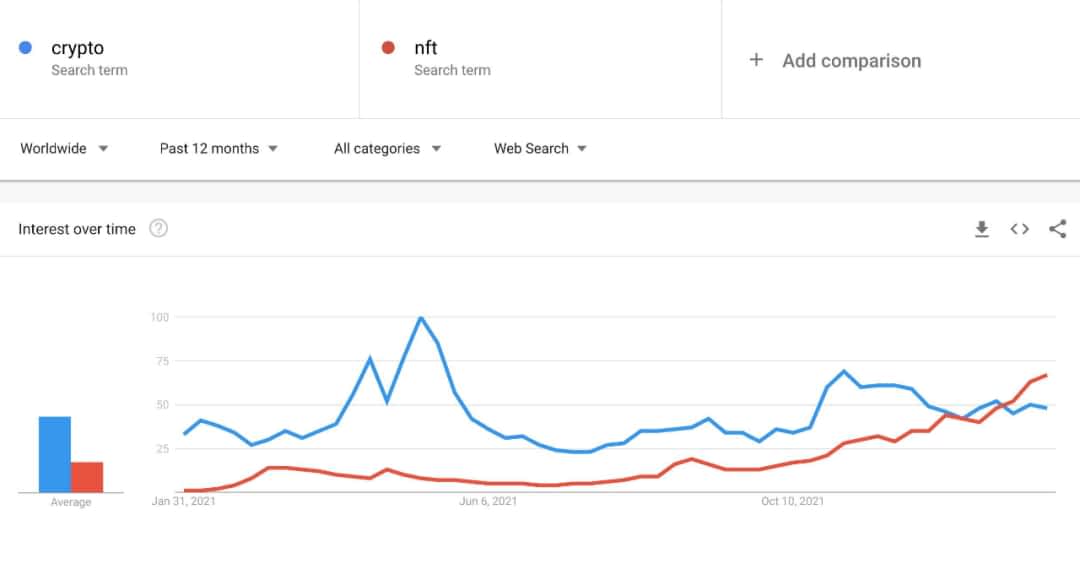Click the Add comparison button
Screen dimensions: 1080x569
click(x=851, y=61)
